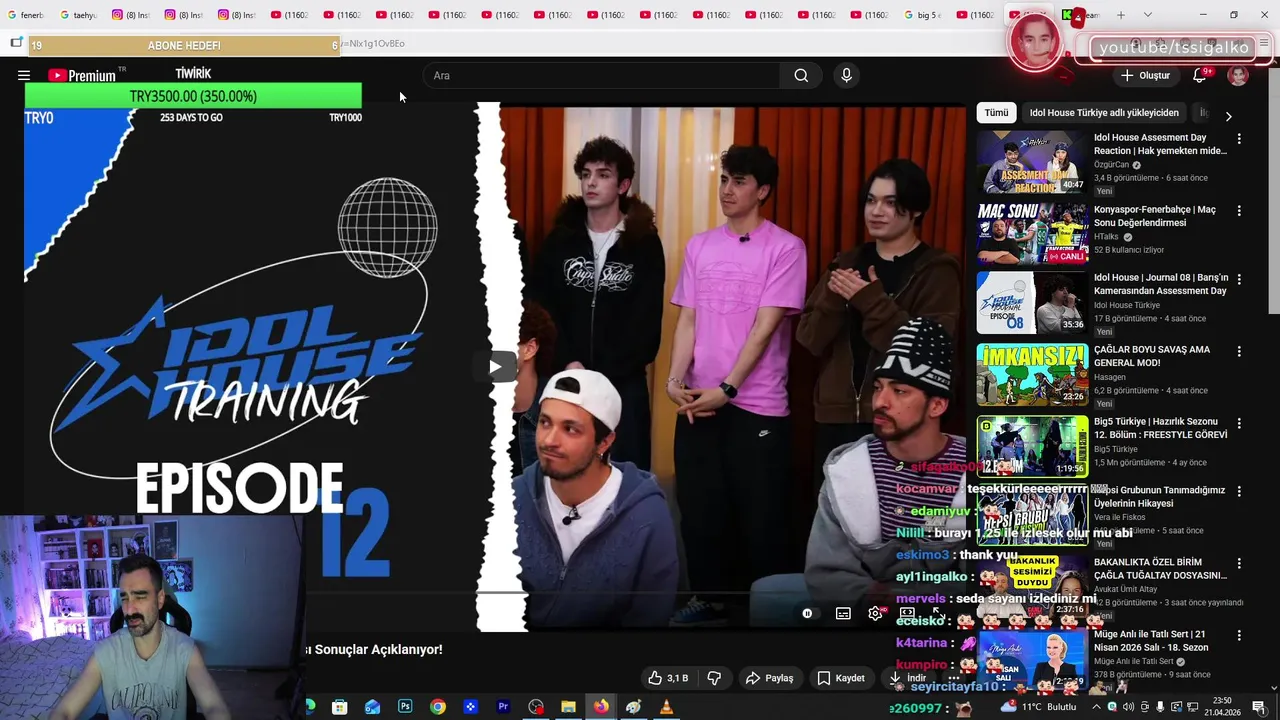This screenshot has height=720, width=1280.
Task: Dislike the video
Action: (714, 678)
